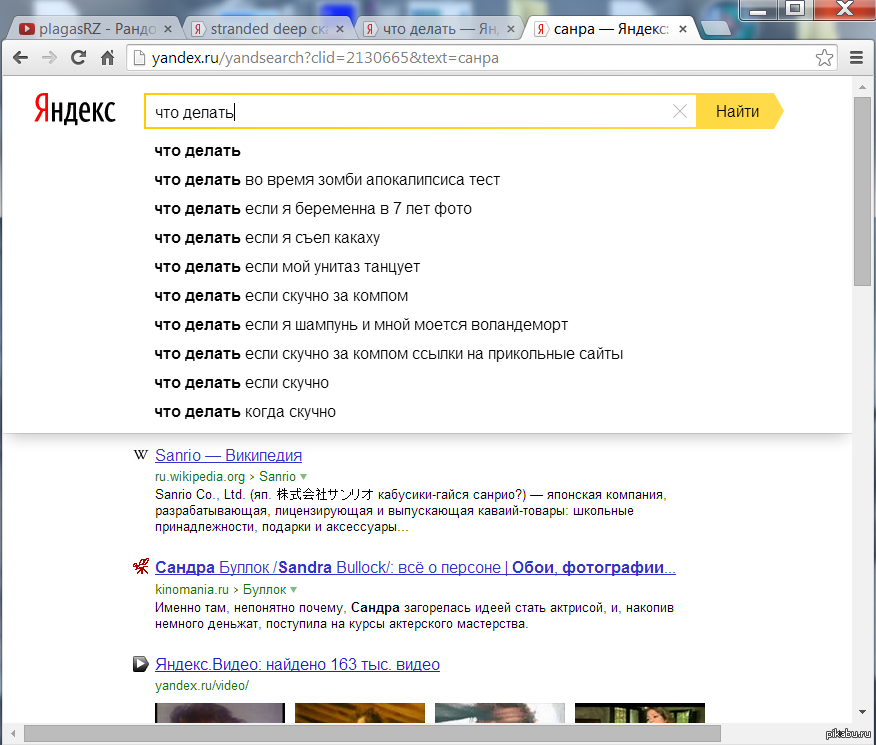This screenshot has width=876, height=745.
Task: Open first video thumbnail
Action: [220, 713]
